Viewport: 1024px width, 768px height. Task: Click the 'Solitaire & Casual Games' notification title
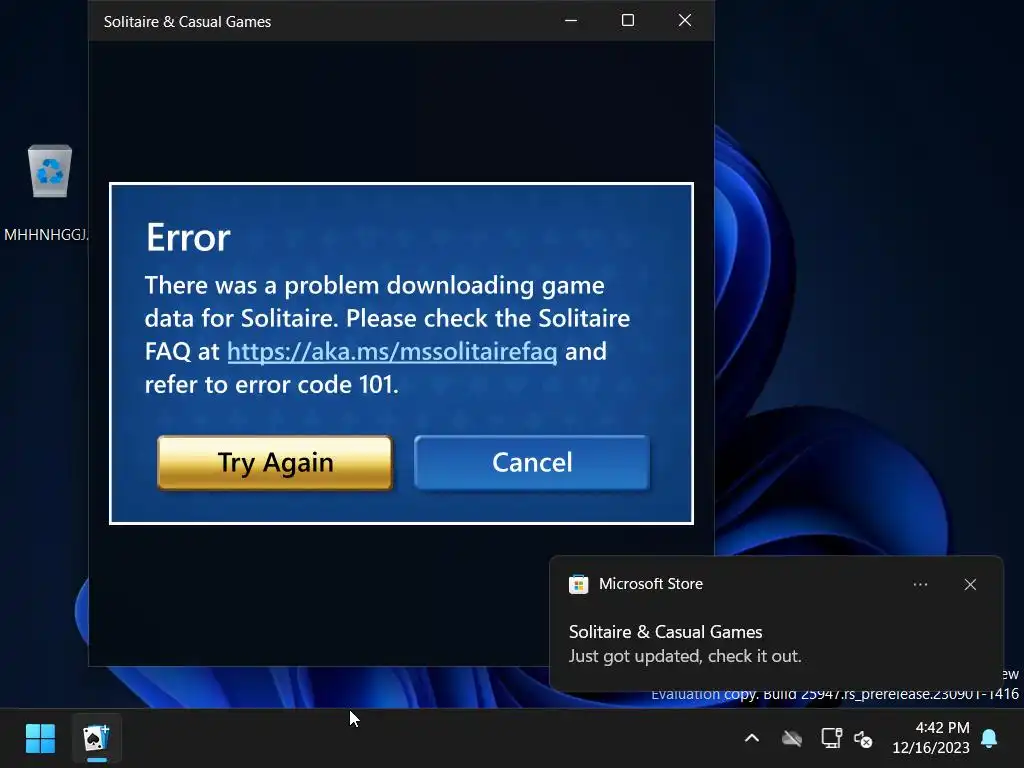665,632
